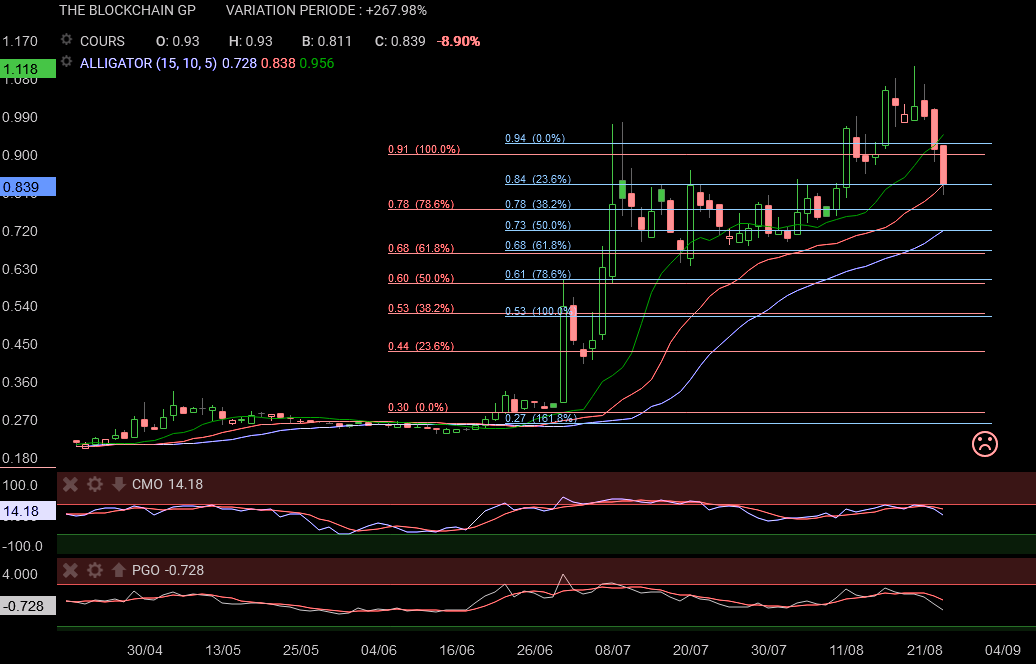Image resolution: width=1036 pixels, height=664 pixels.
Task: Click the PGO -0.728 label
Action: point(168,570)
